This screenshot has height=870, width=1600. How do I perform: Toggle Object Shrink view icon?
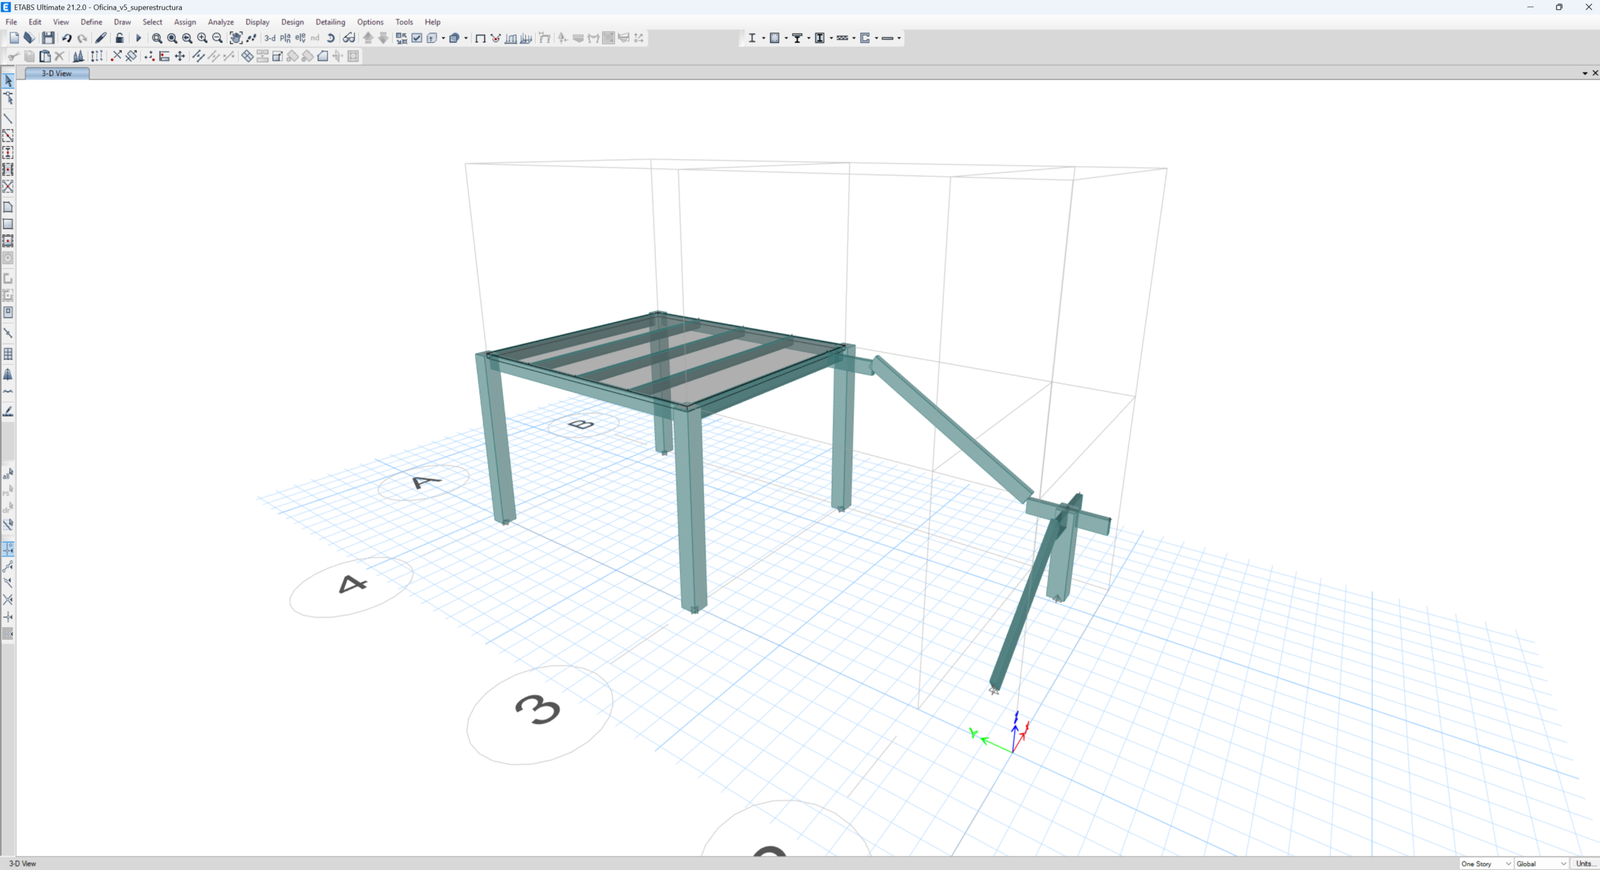(401, 38)
